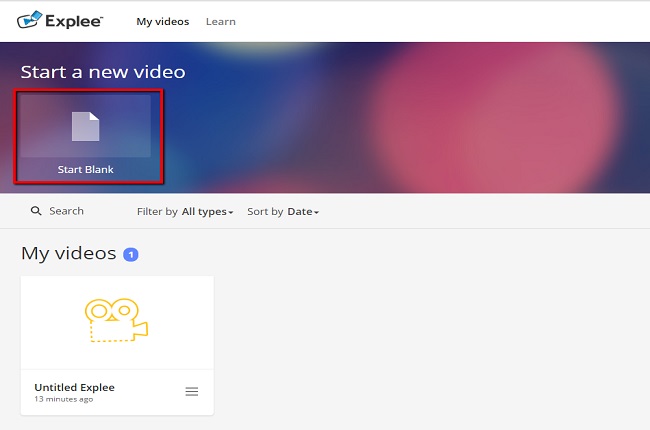The image size is (650, 430).
Task: Focus the Search input field
Action: [67, 211]
